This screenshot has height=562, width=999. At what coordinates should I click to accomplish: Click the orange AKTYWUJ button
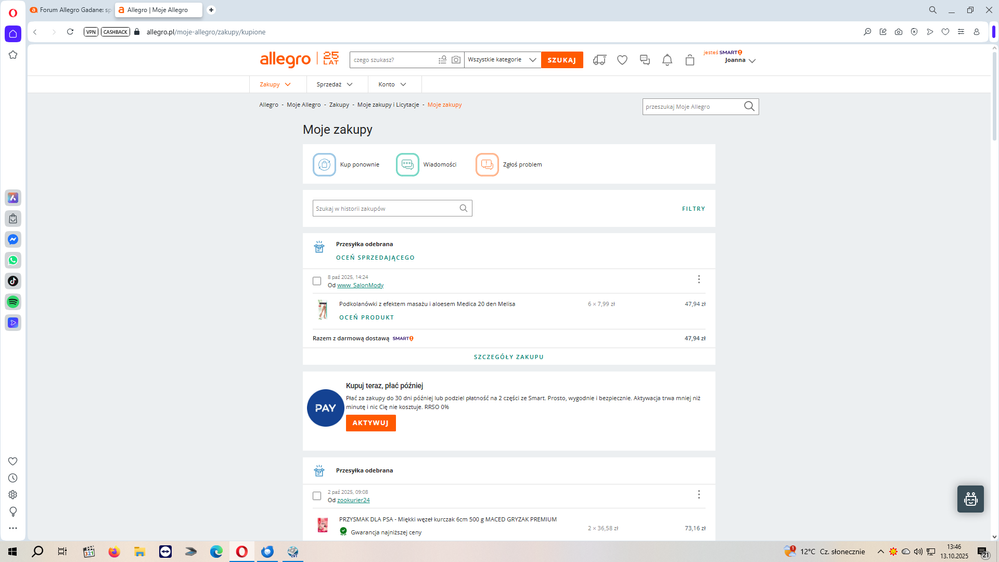click(x=371, y=423)
